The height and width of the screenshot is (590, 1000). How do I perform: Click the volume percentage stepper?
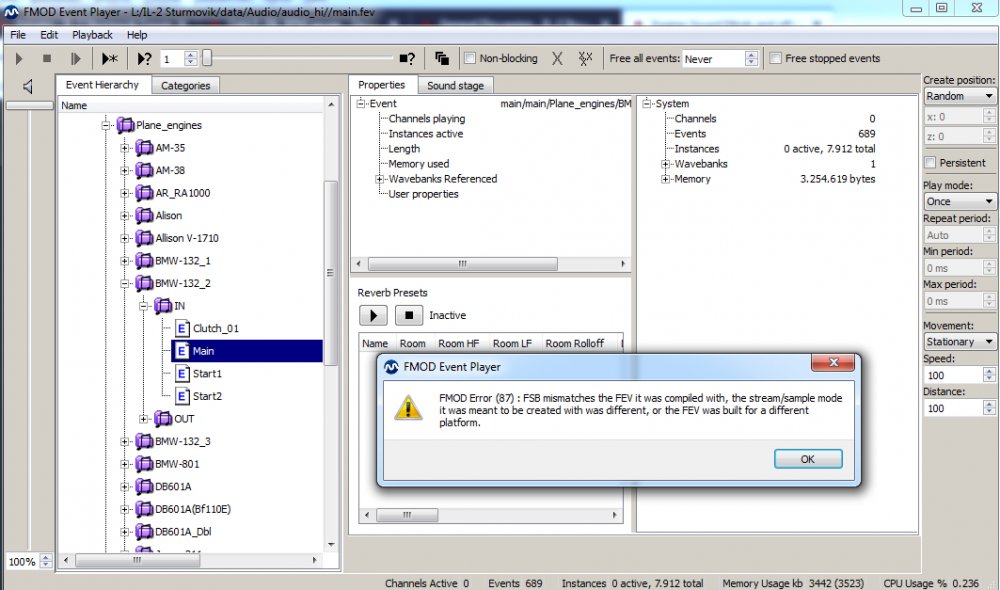(46, 561)
